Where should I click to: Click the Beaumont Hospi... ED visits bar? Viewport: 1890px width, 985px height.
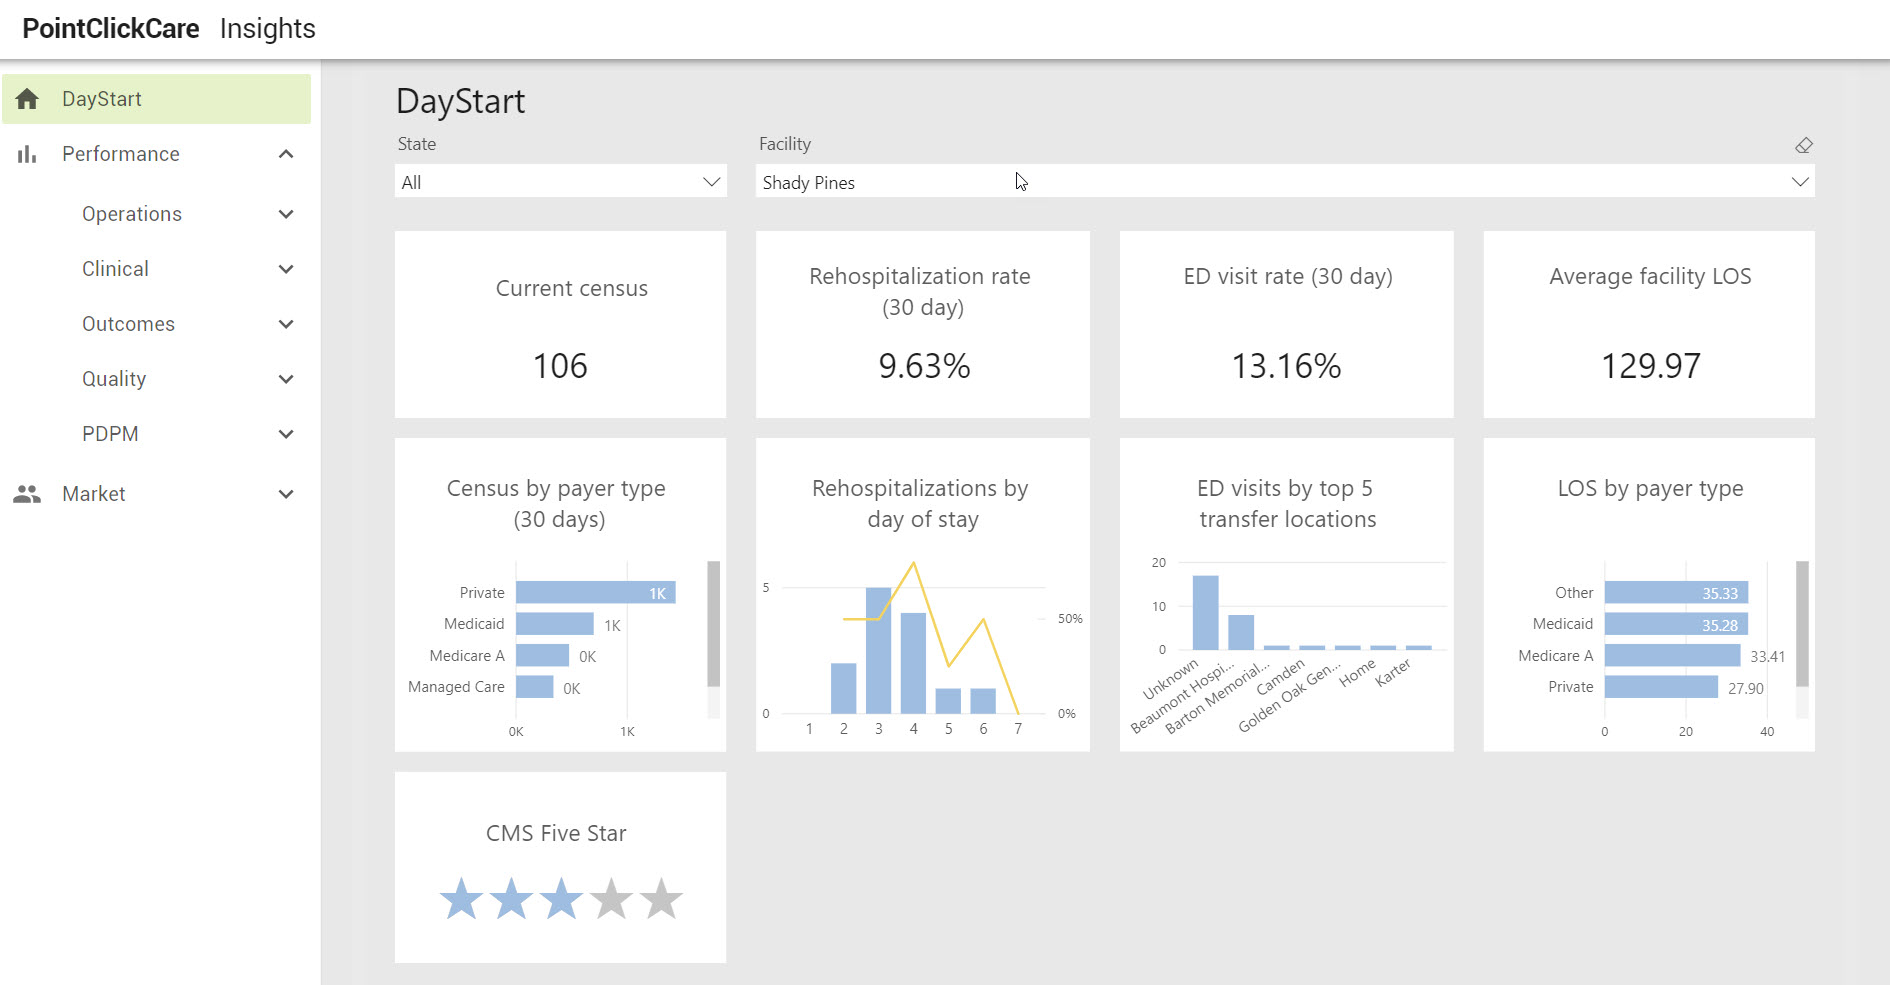1241,632
